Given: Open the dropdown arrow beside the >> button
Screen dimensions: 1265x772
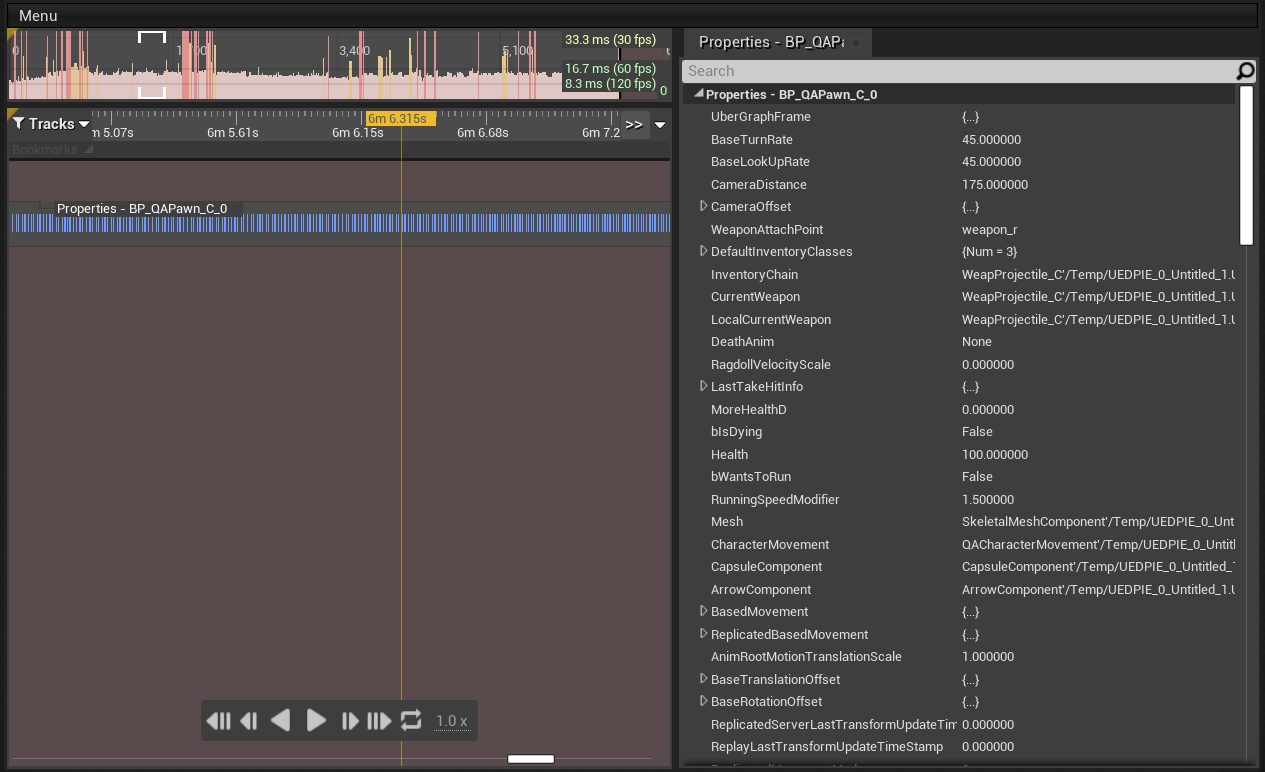Looking at the screenshot, I should (660, 125).
